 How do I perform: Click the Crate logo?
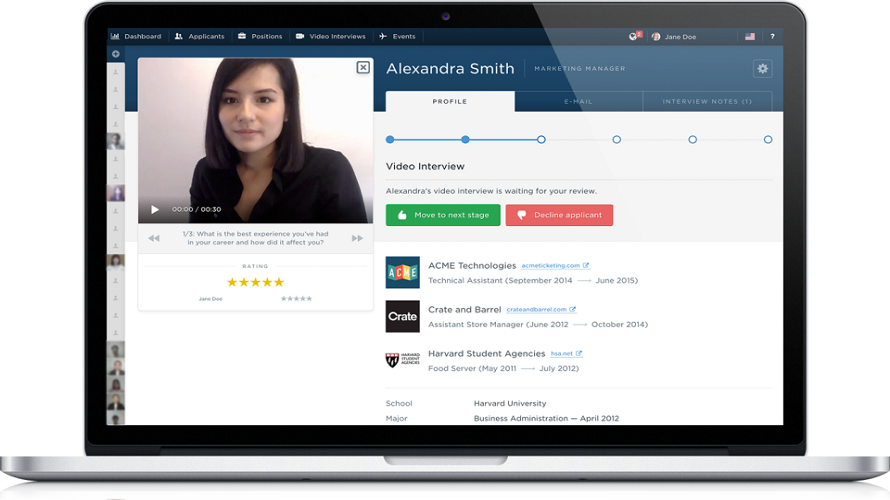tap(402, 316)
